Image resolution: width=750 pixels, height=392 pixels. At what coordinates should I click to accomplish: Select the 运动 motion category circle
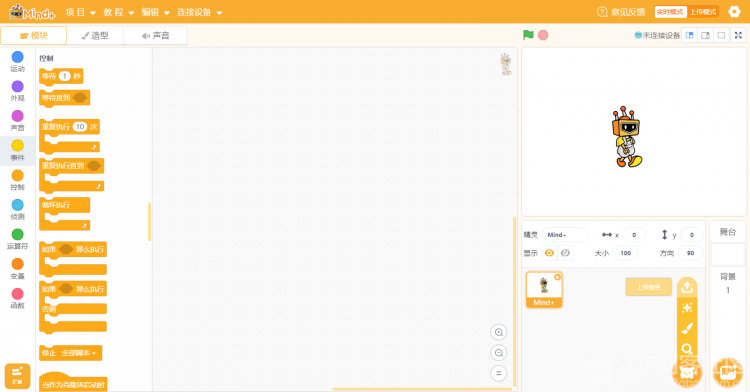tap(18, 57)
